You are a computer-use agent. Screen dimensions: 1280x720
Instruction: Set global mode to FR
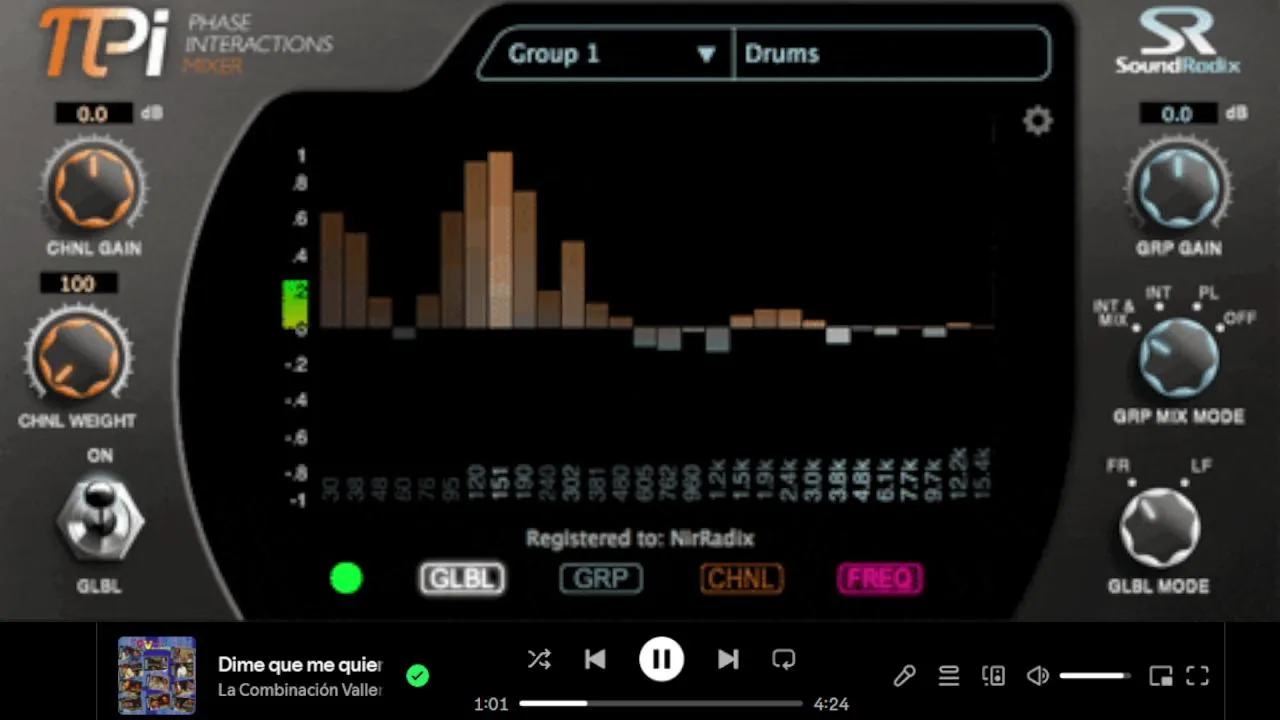click(1118, 466)
